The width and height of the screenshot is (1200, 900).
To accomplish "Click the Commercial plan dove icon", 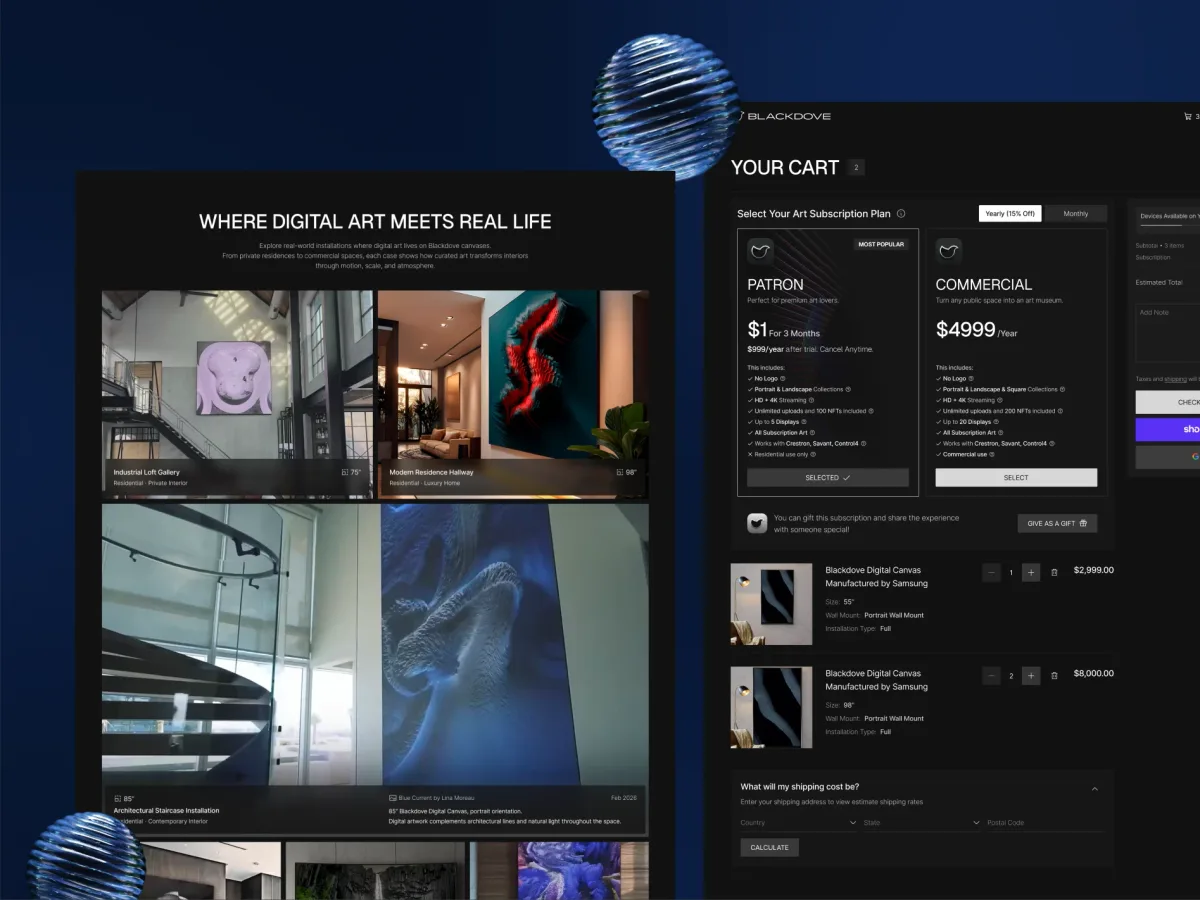I will (x=949, y=251).
